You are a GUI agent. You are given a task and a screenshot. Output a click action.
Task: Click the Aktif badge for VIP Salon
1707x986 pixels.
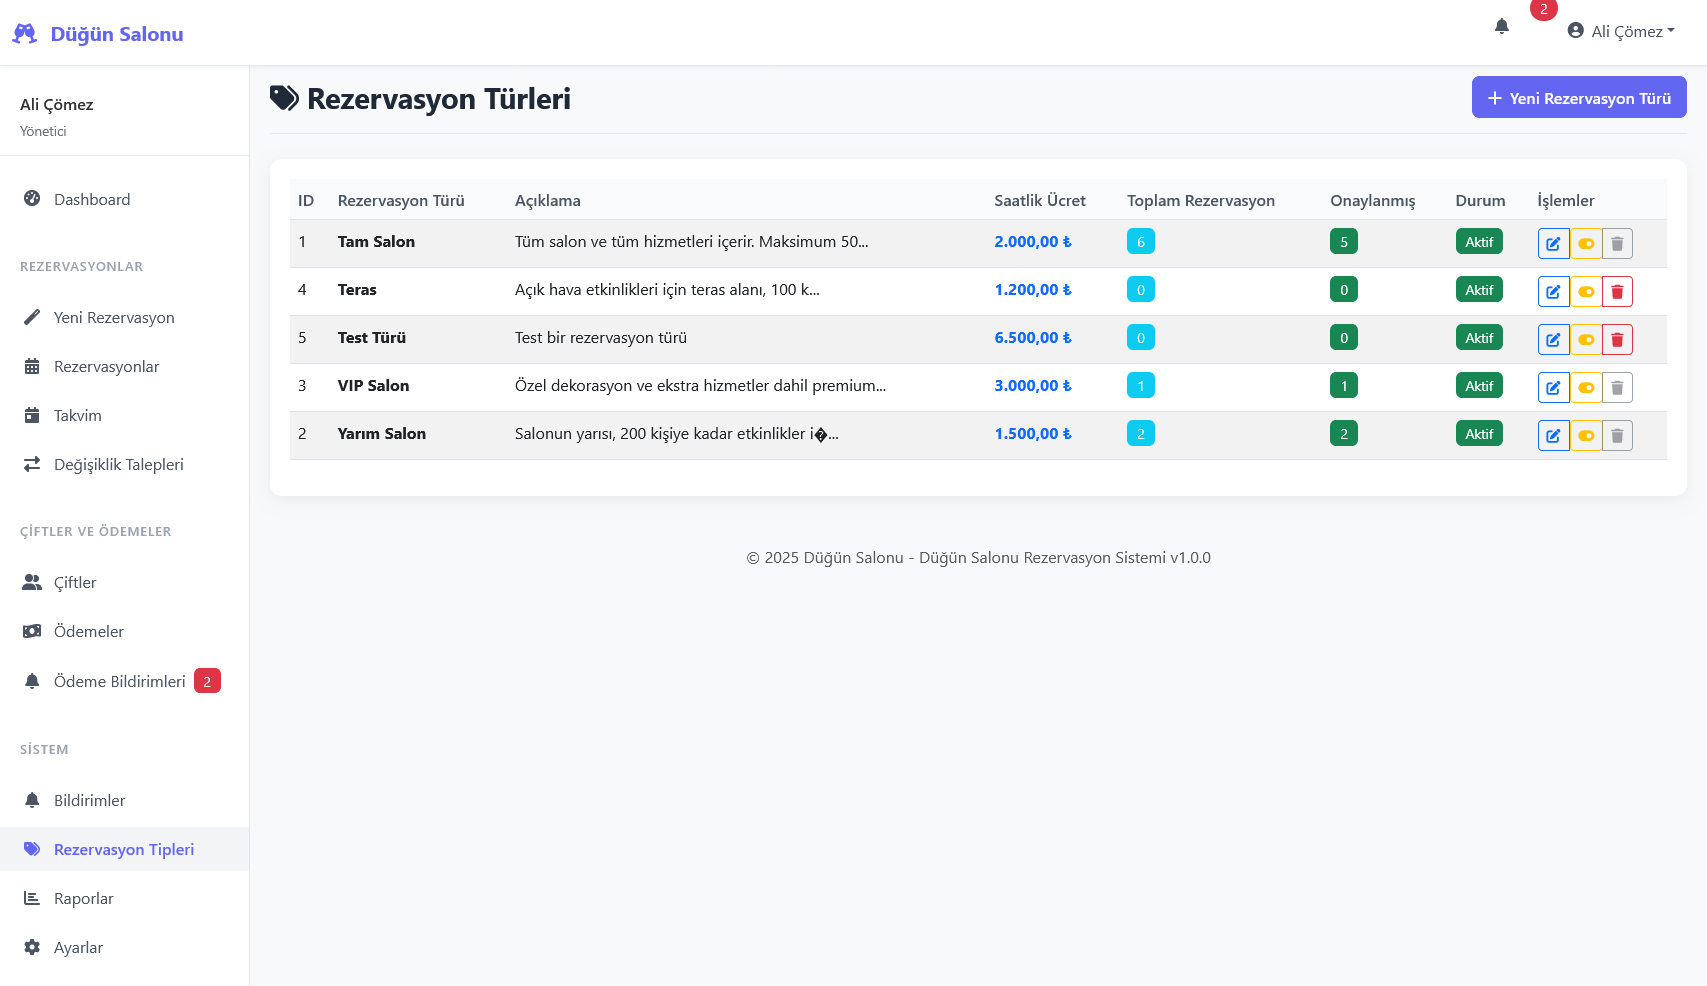[1478, 386]
